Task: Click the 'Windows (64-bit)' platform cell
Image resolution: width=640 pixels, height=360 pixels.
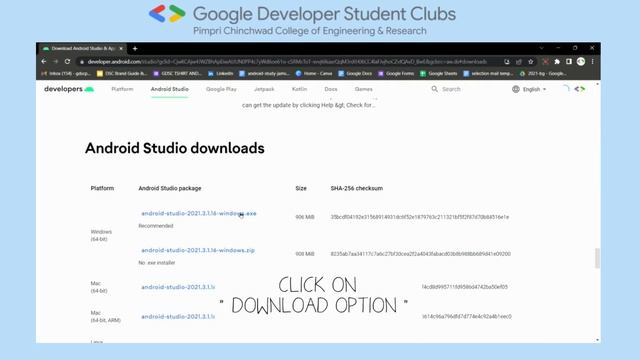Action: pos(101,235)
